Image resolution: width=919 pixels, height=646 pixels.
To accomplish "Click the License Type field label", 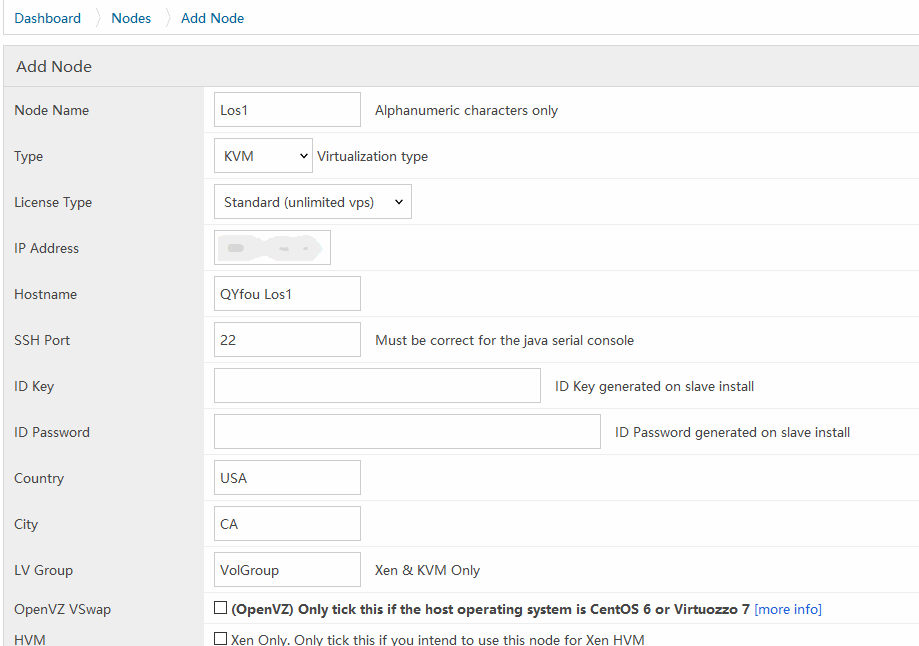I will click(x=53, y=202).
